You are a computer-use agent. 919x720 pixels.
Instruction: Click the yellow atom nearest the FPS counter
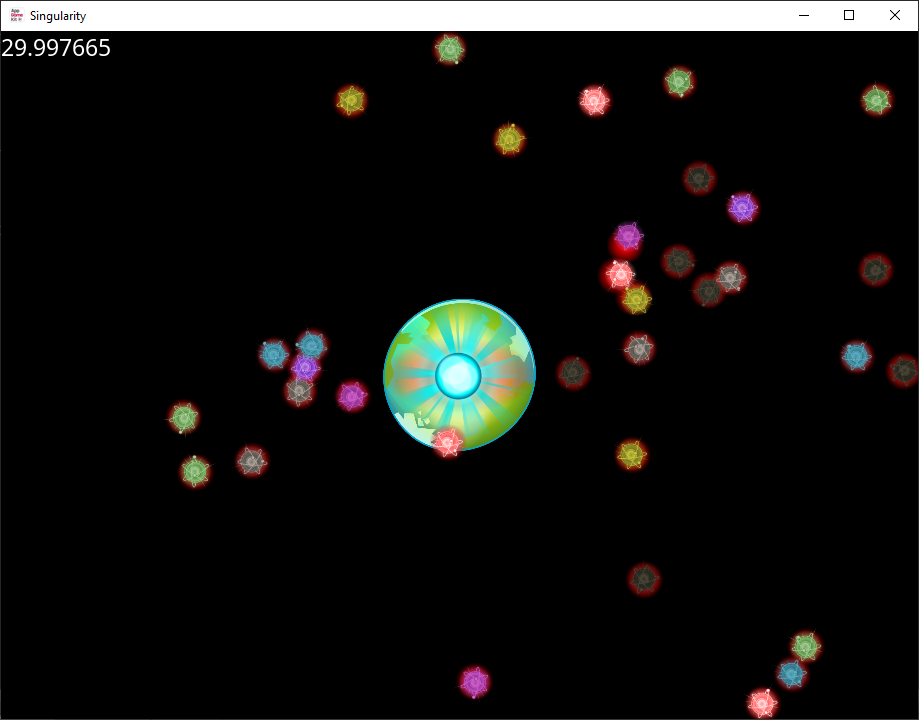click(x=351, y=100)
